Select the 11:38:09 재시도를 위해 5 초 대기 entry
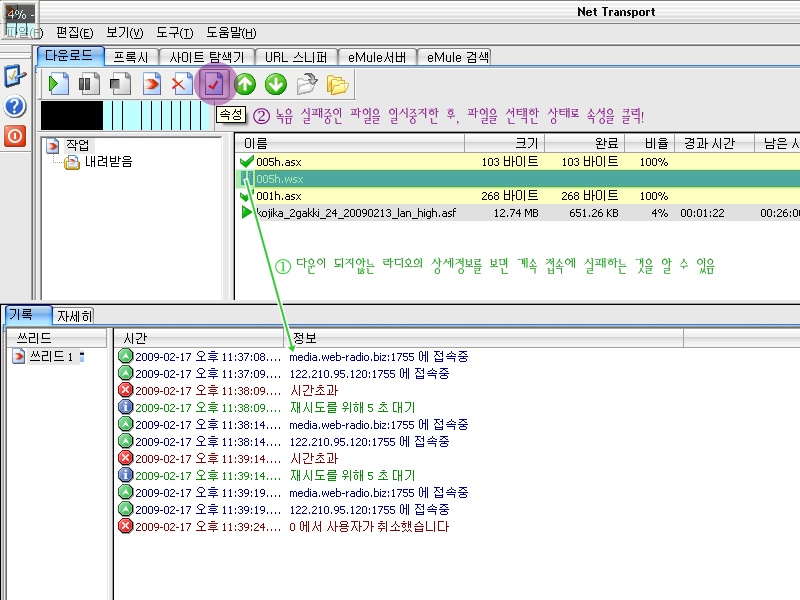This screenshot has height=600, width=800. tap(266, 407)
